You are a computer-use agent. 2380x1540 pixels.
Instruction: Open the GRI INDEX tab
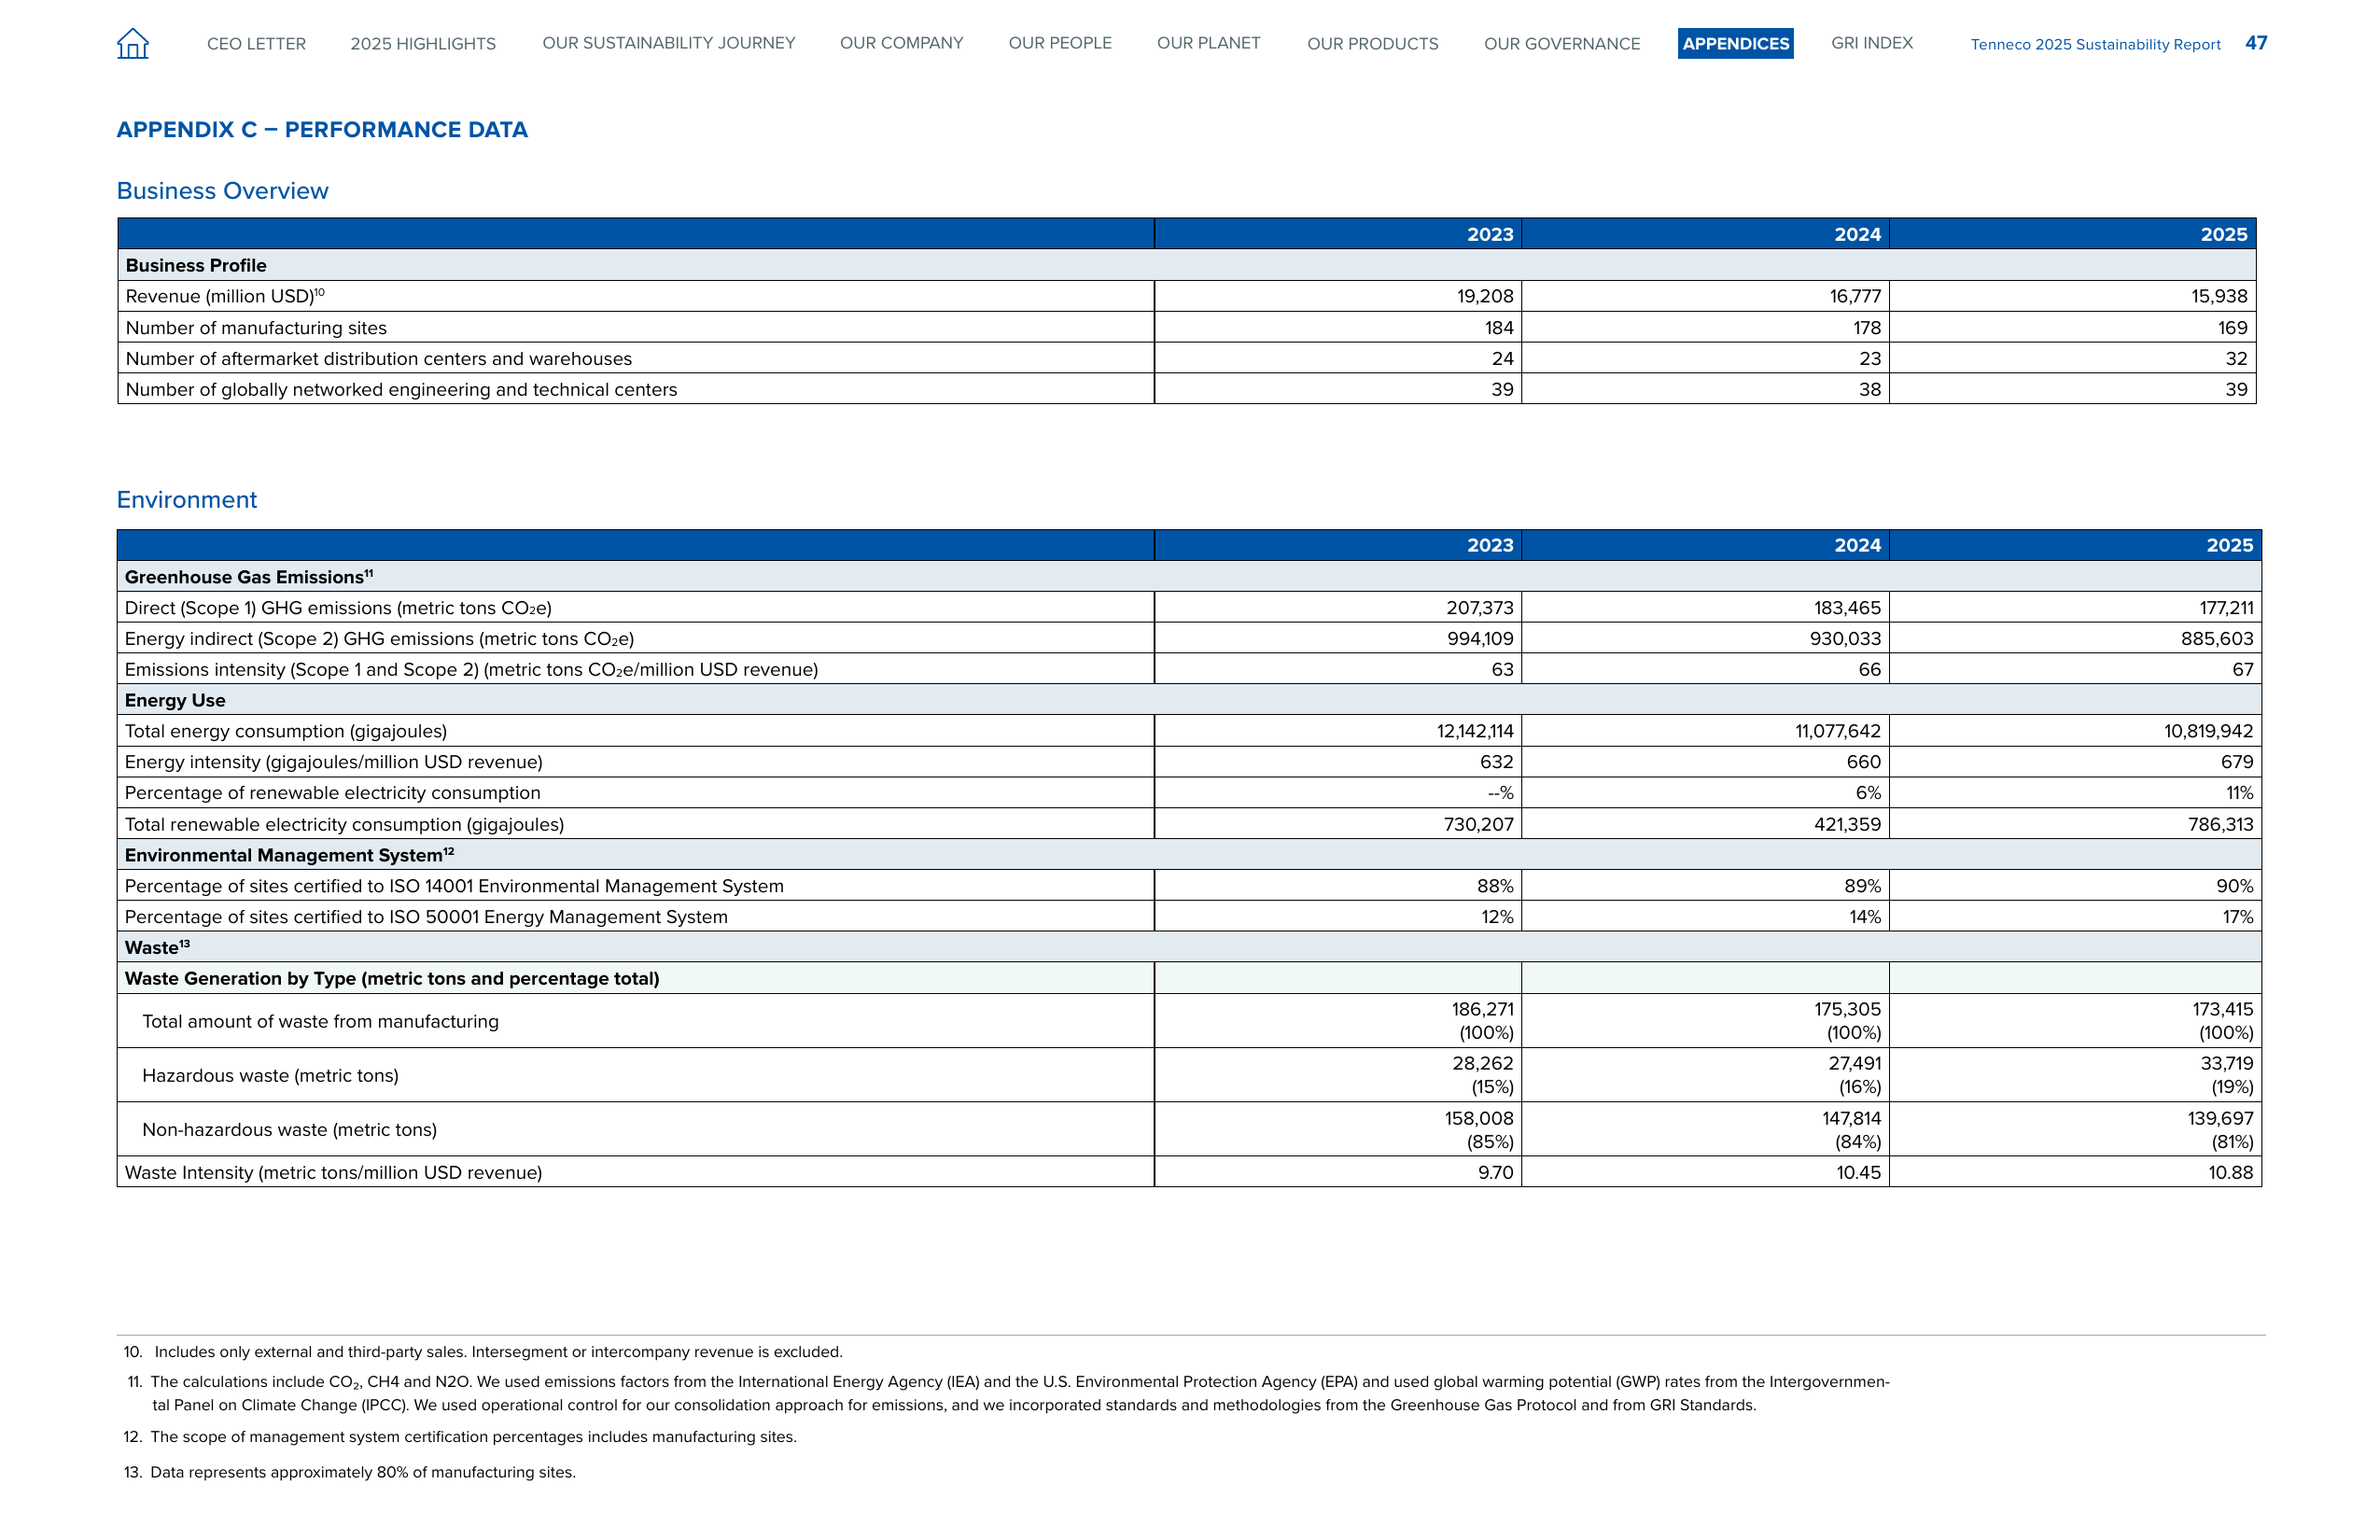click(1871, 43)
